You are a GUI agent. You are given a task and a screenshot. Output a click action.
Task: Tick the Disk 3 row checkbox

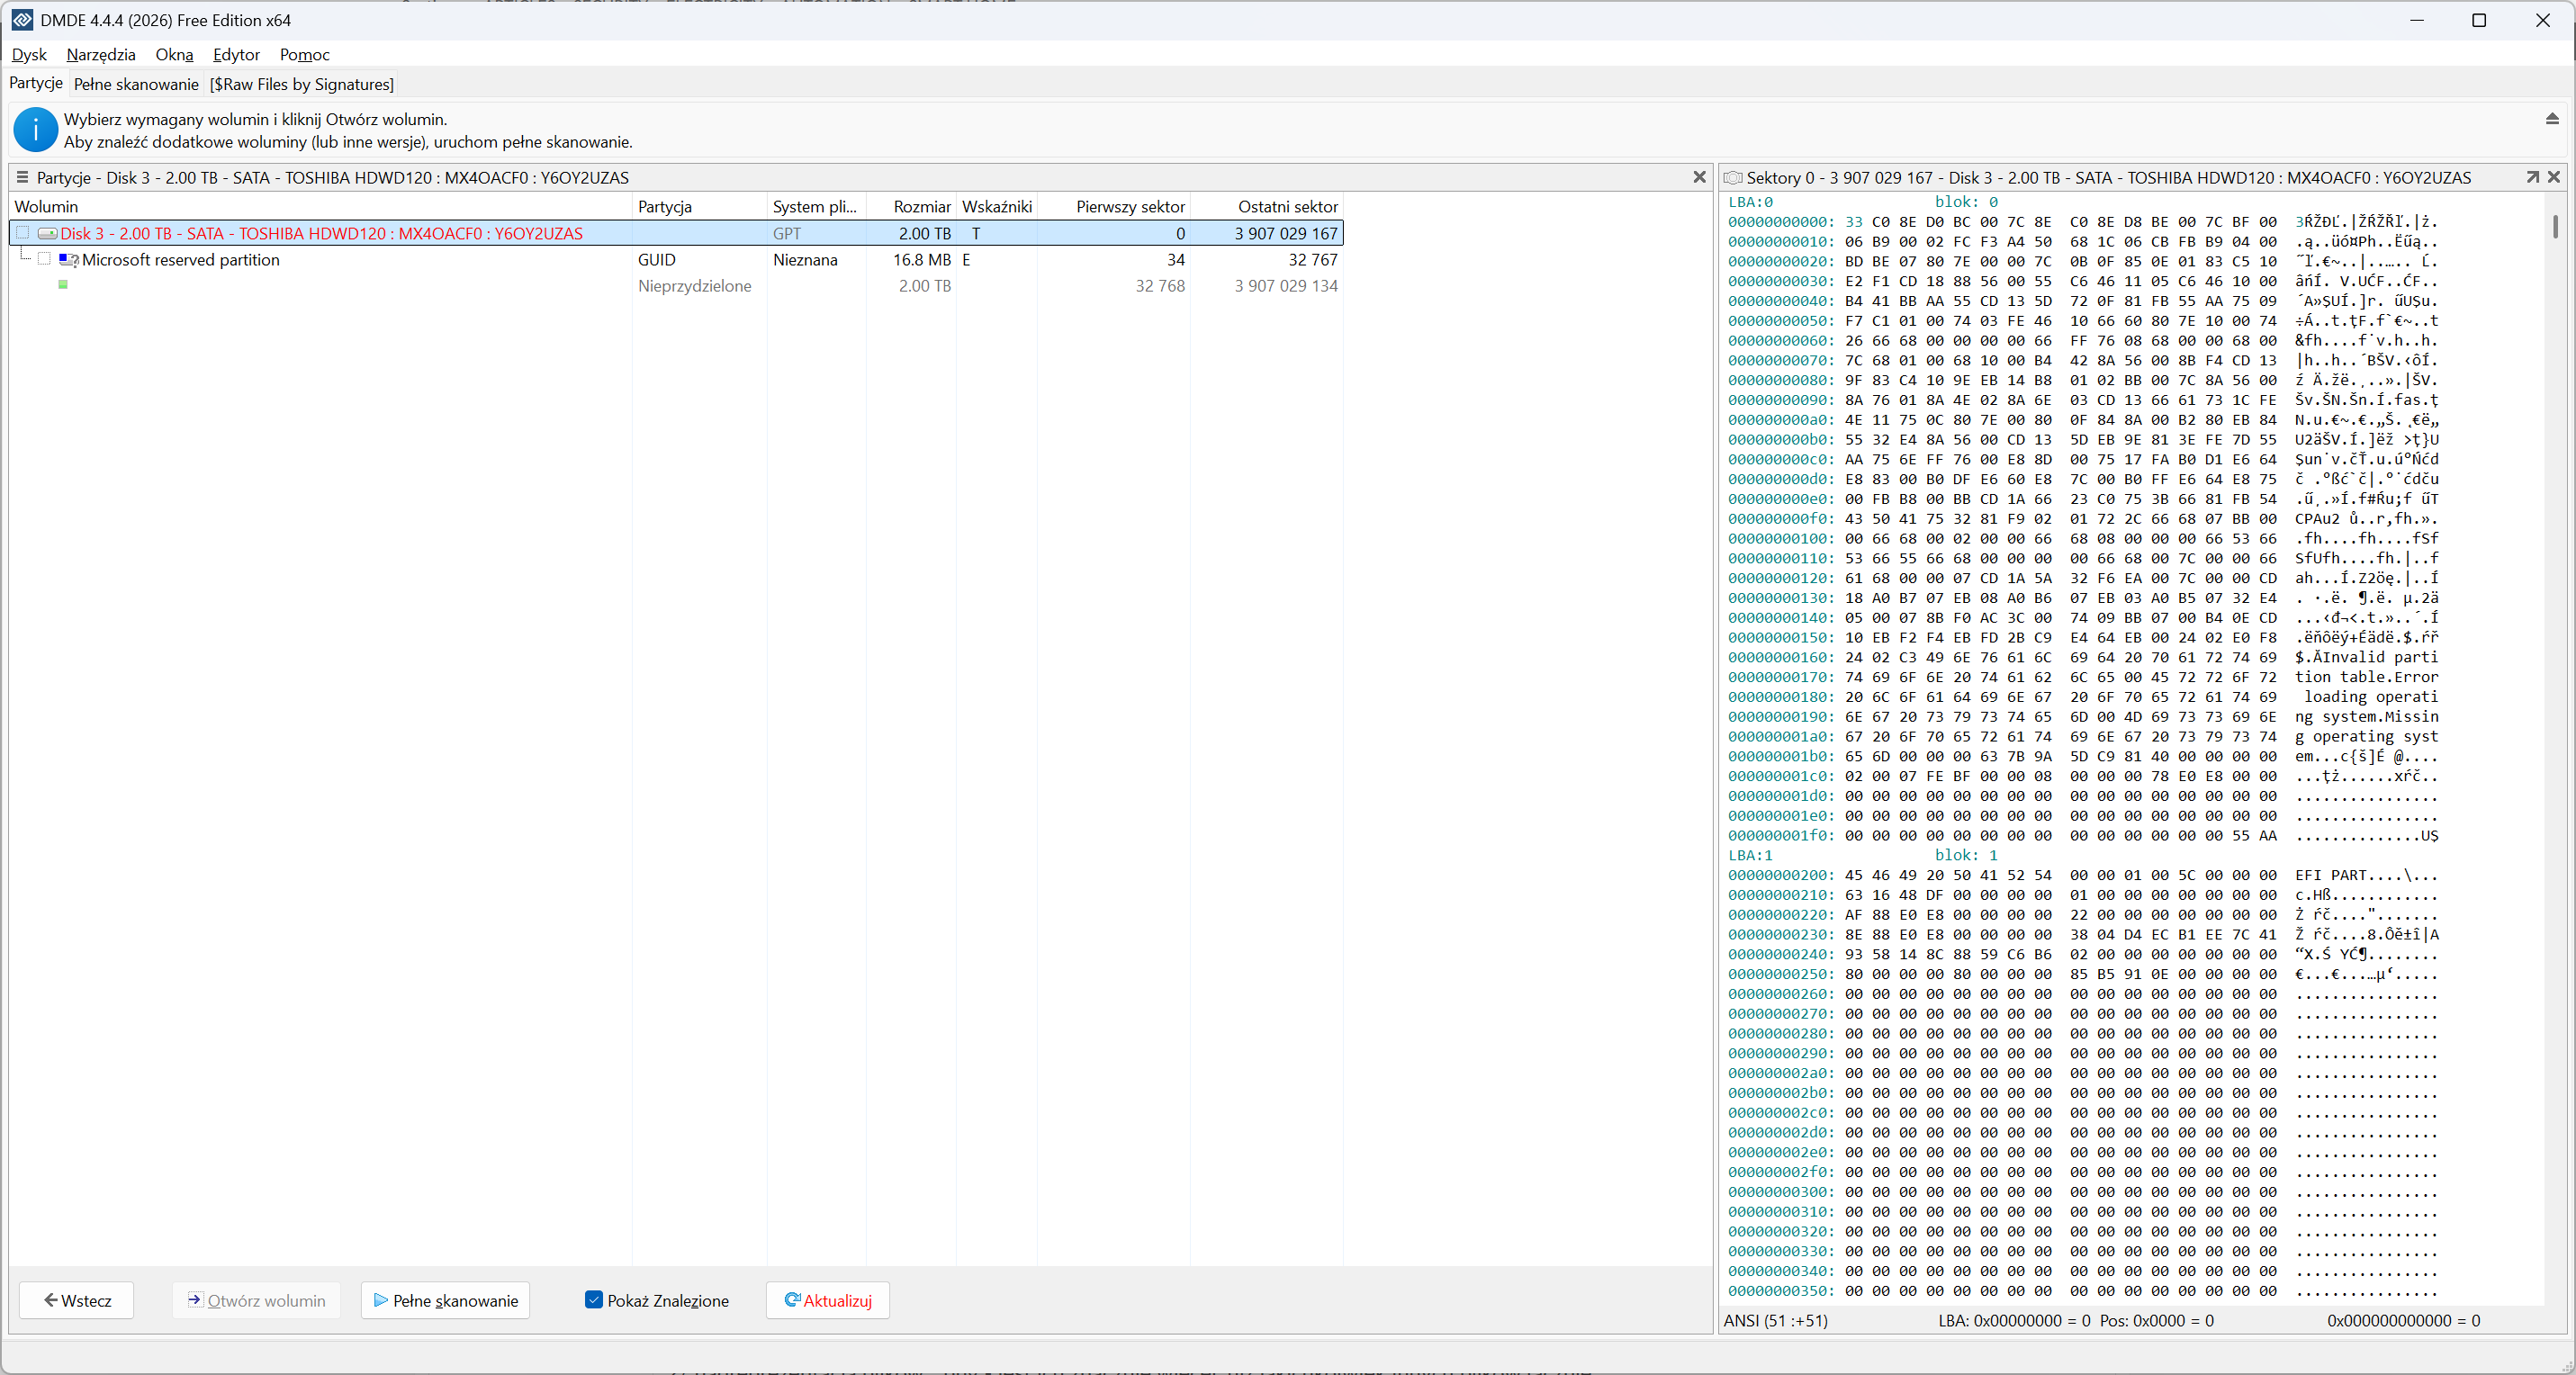point(22,233)
